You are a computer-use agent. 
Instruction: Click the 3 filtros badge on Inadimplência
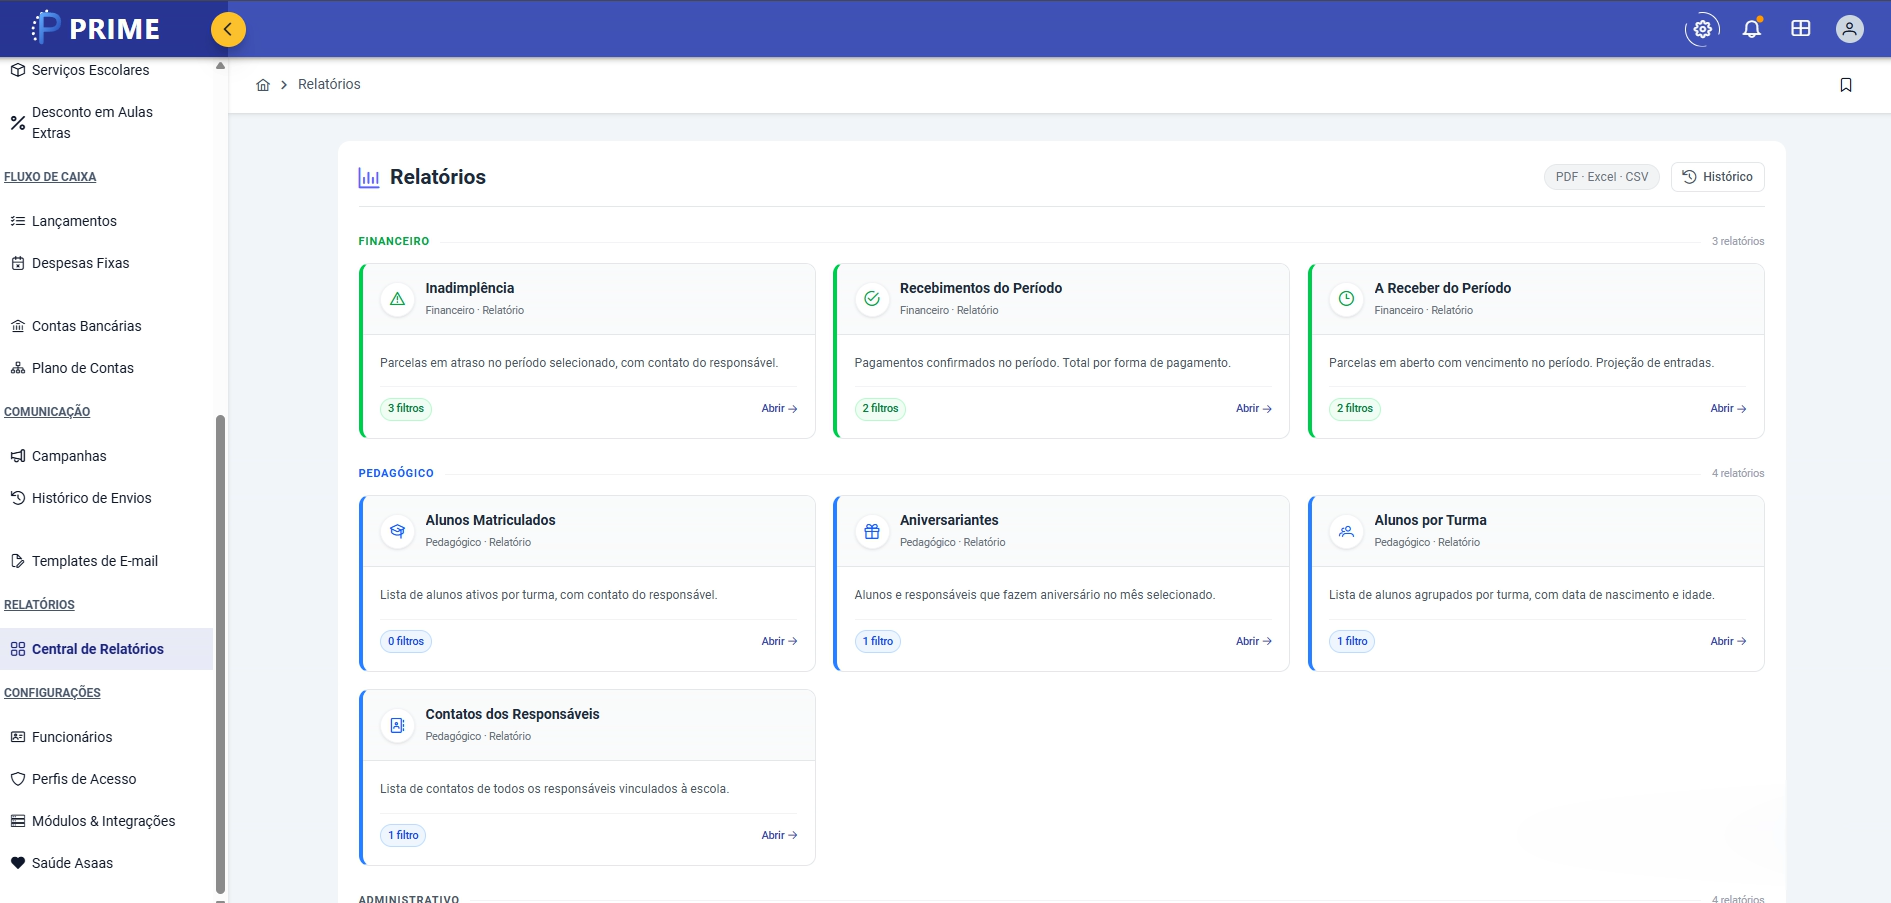tap(406, 409)
